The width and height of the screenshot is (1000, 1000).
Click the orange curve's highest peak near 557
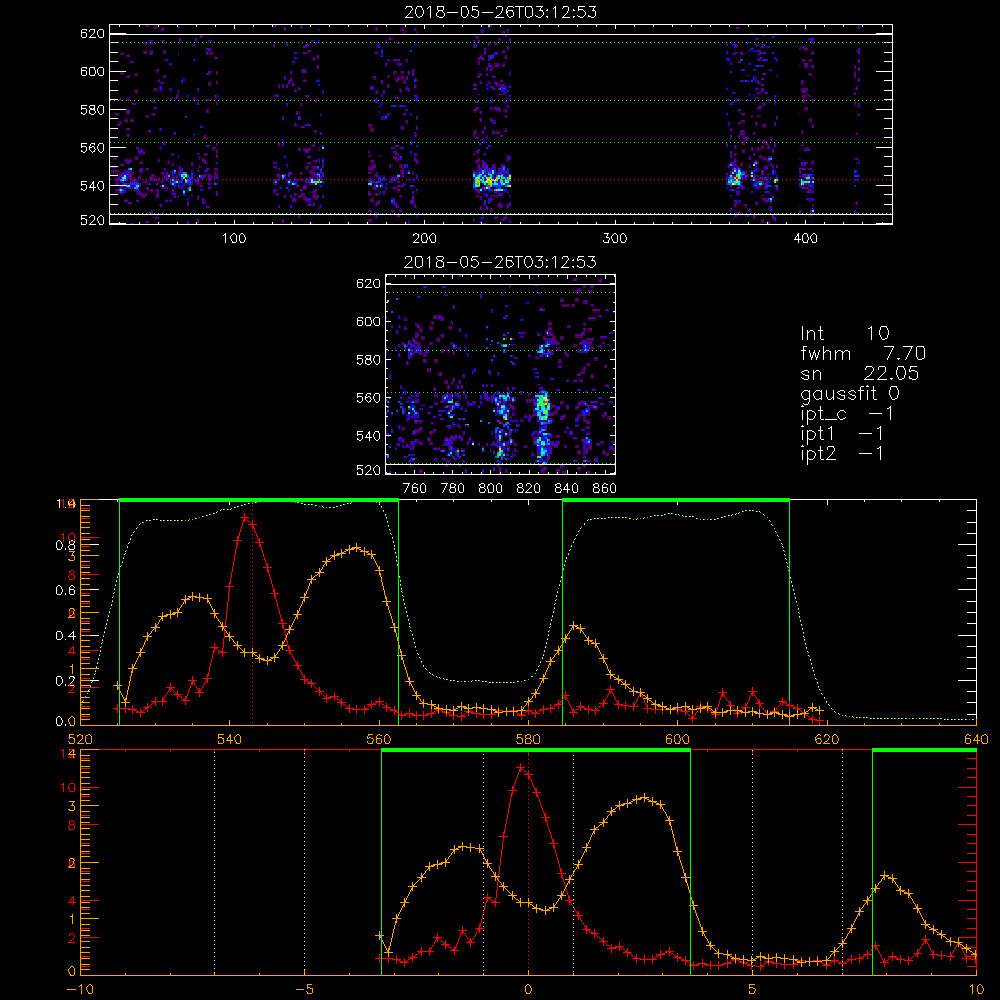357,547
